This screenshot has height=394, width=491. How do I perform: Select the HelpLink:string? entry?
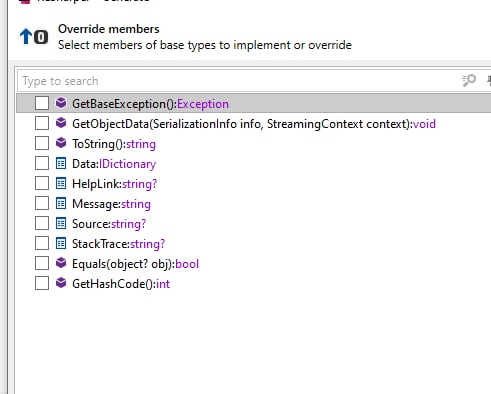pyautogui.click(x=114, y=184)
